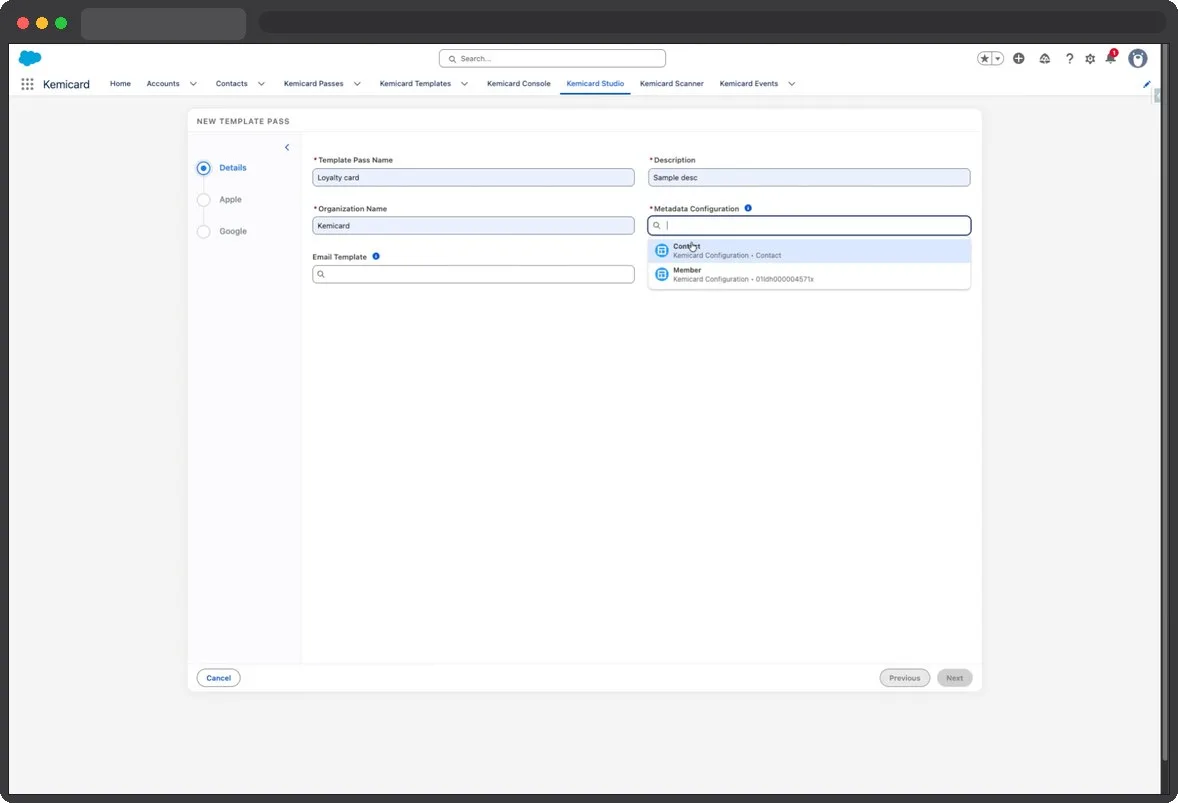Click the Salesforce cloud logo
Image resolution: width=1178 pixels, height=803 pixels.
(x=30, y=58)
